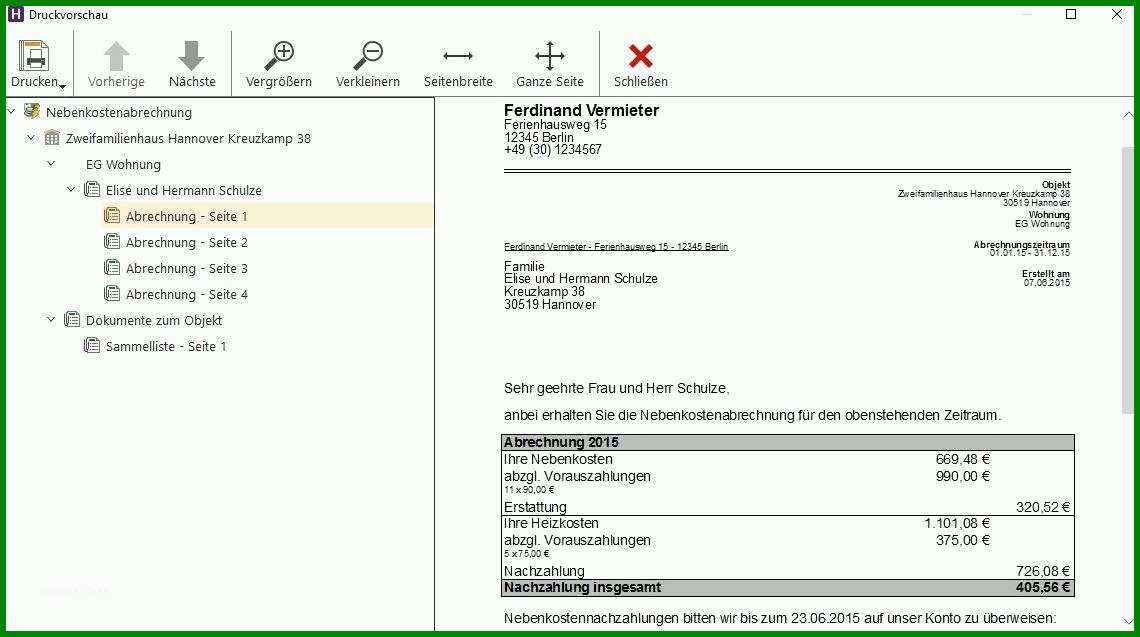Collapse the EG Wohnung node
This screenshot has height=637, width=1140.
pyautogui.click(x=51, y=164)
